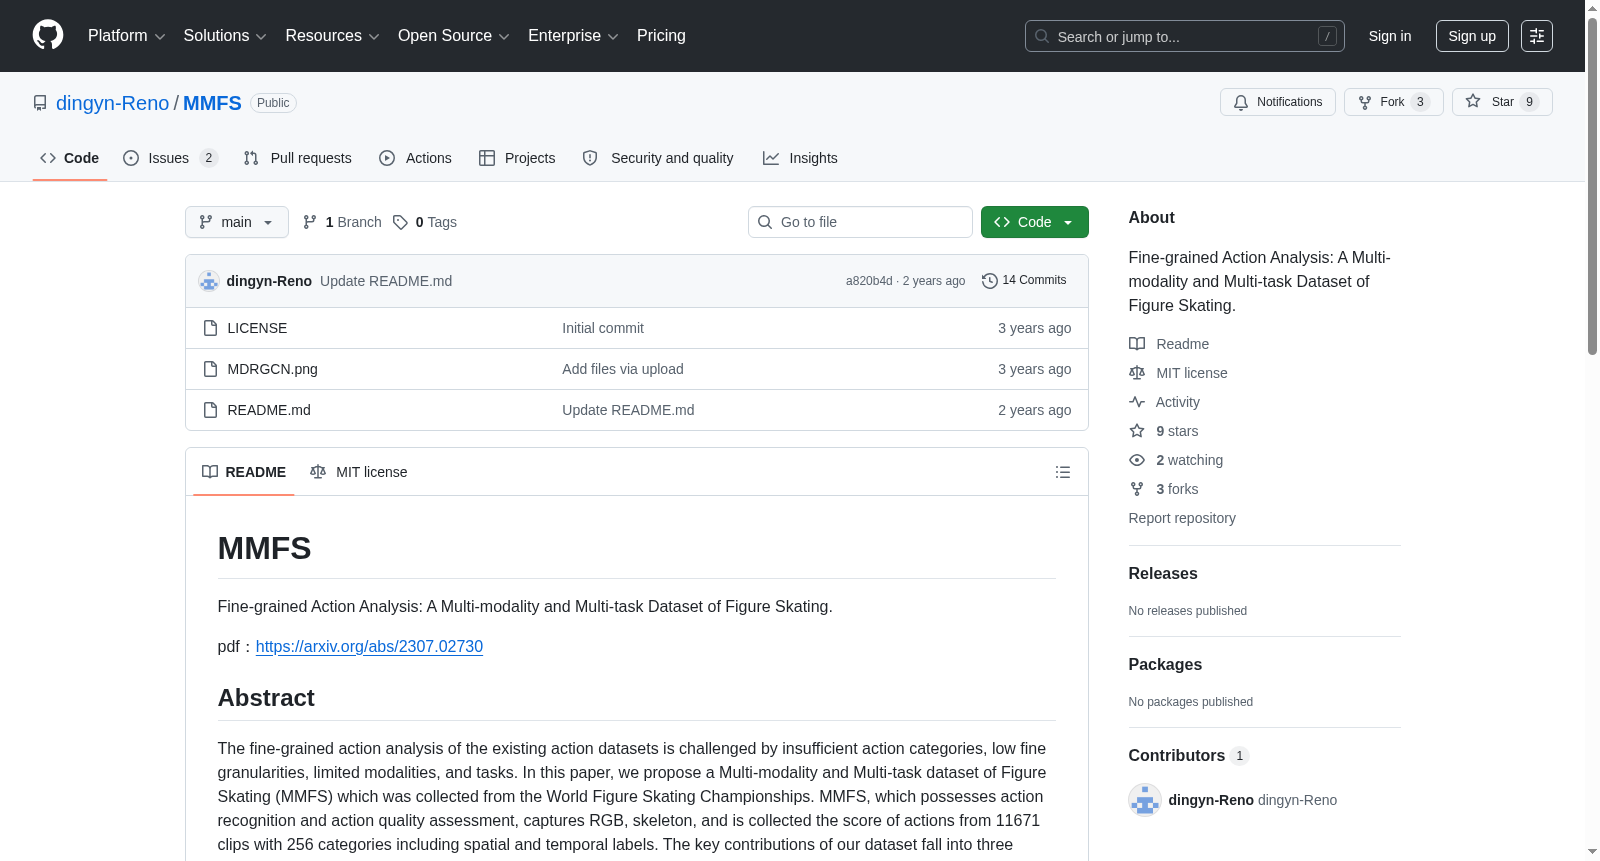Expand the Solutions dropdown

(x=225, y=36)
